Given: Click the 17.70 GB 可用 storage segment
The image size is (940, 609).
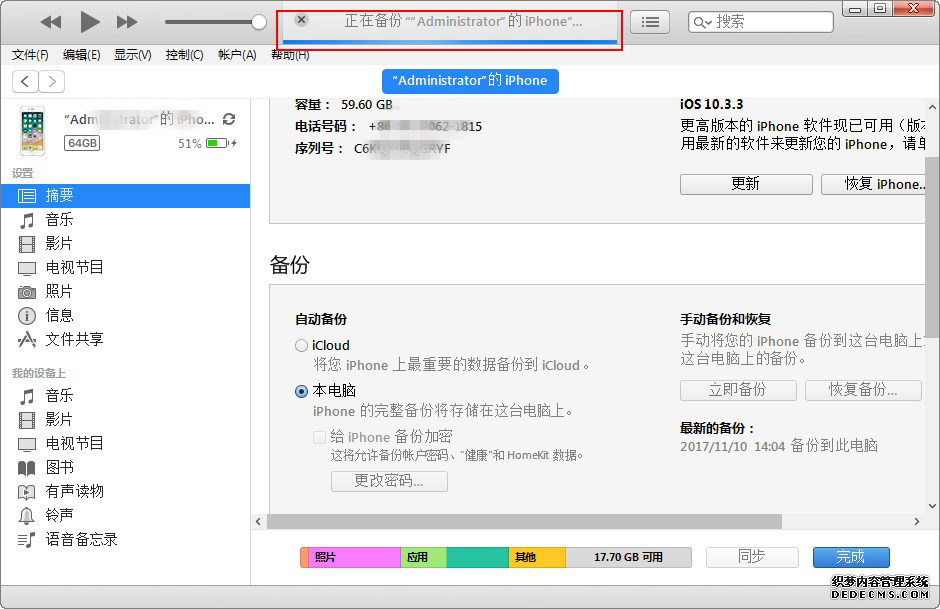Looking at the screenshot, I should (x=628, y=557).
